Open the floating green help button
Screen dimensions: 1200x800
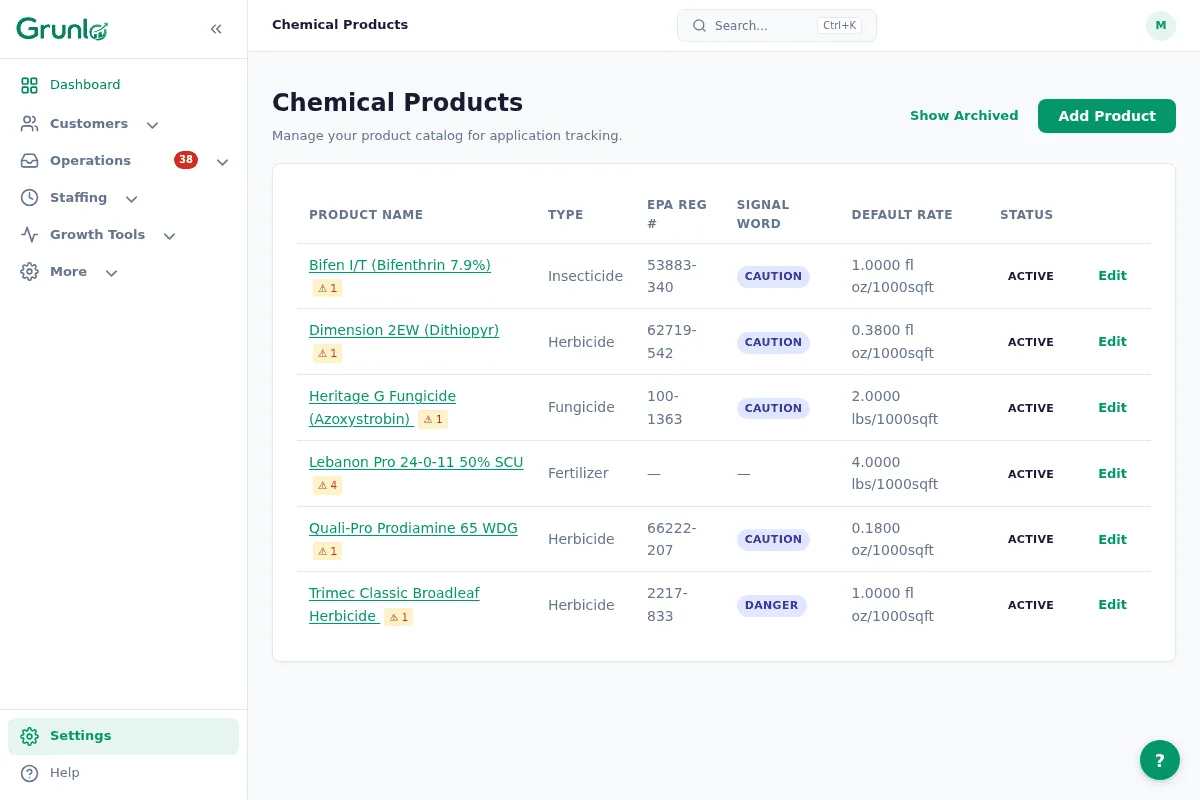pos(1160,760)
